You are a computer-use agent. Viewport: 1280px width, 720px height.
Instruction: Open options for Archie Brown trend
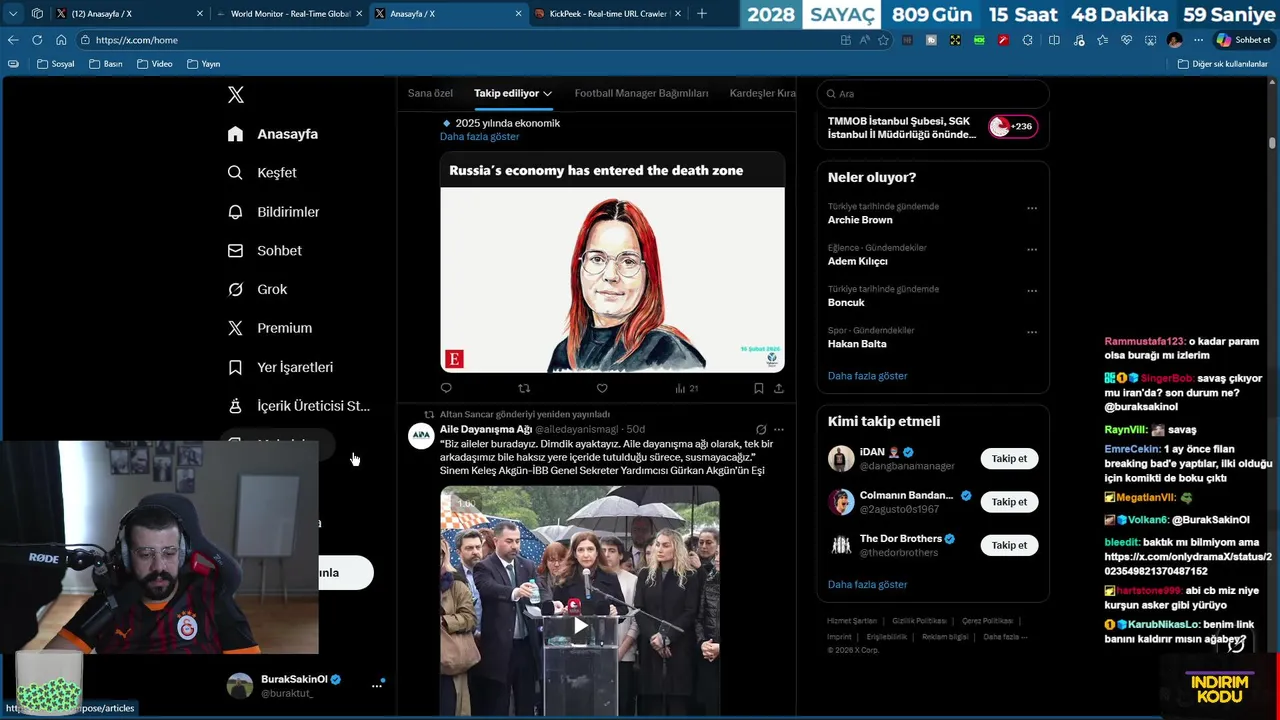coord(1032,208)
